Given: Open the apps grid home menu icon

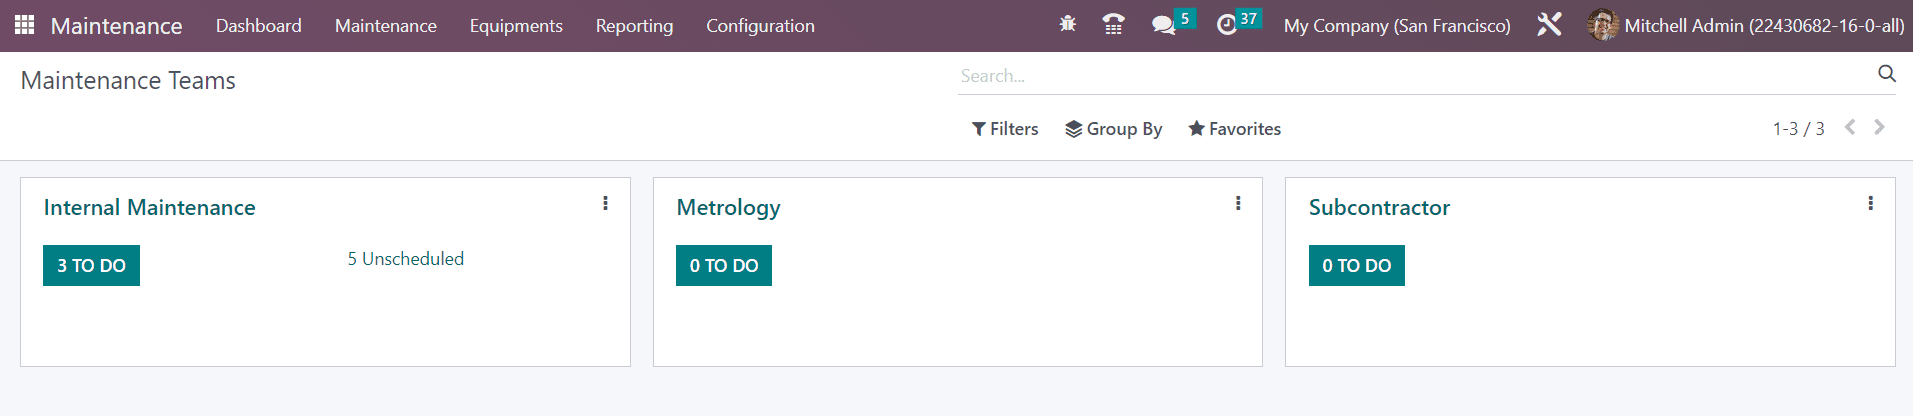Looking at the screenshot, I should pos(25,25).
